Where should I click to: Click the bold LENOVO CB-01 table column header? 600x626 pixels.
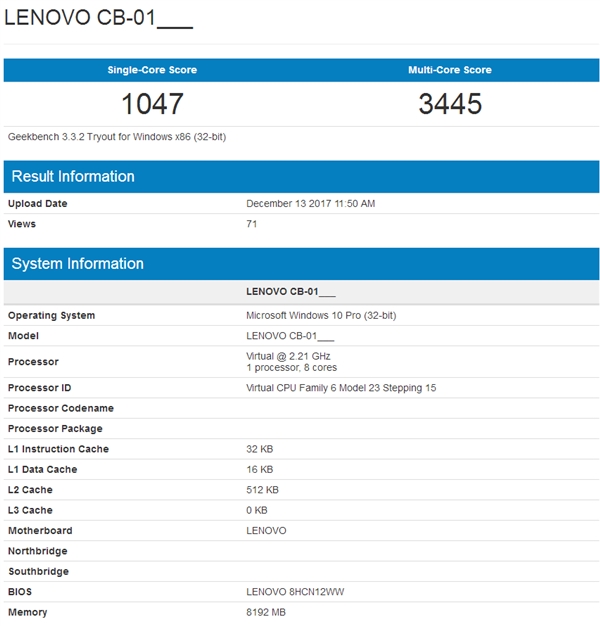tap(291, 292)
